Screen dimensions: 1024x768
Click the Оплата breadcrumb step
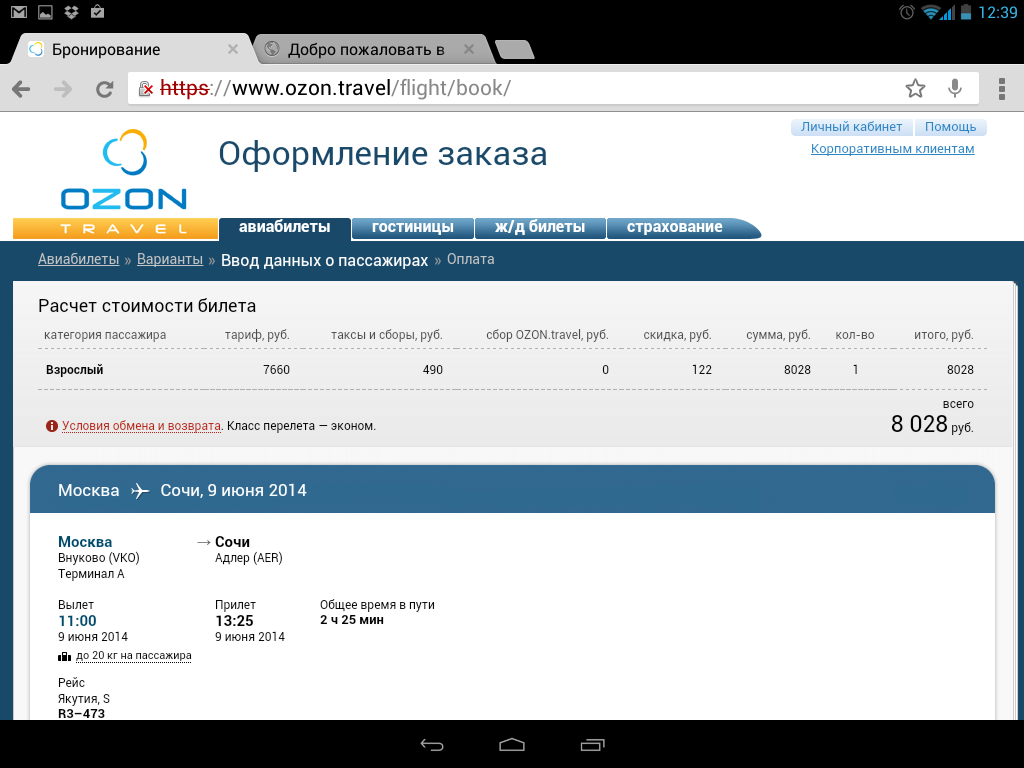pyautogui.click(x=470, y=259)
